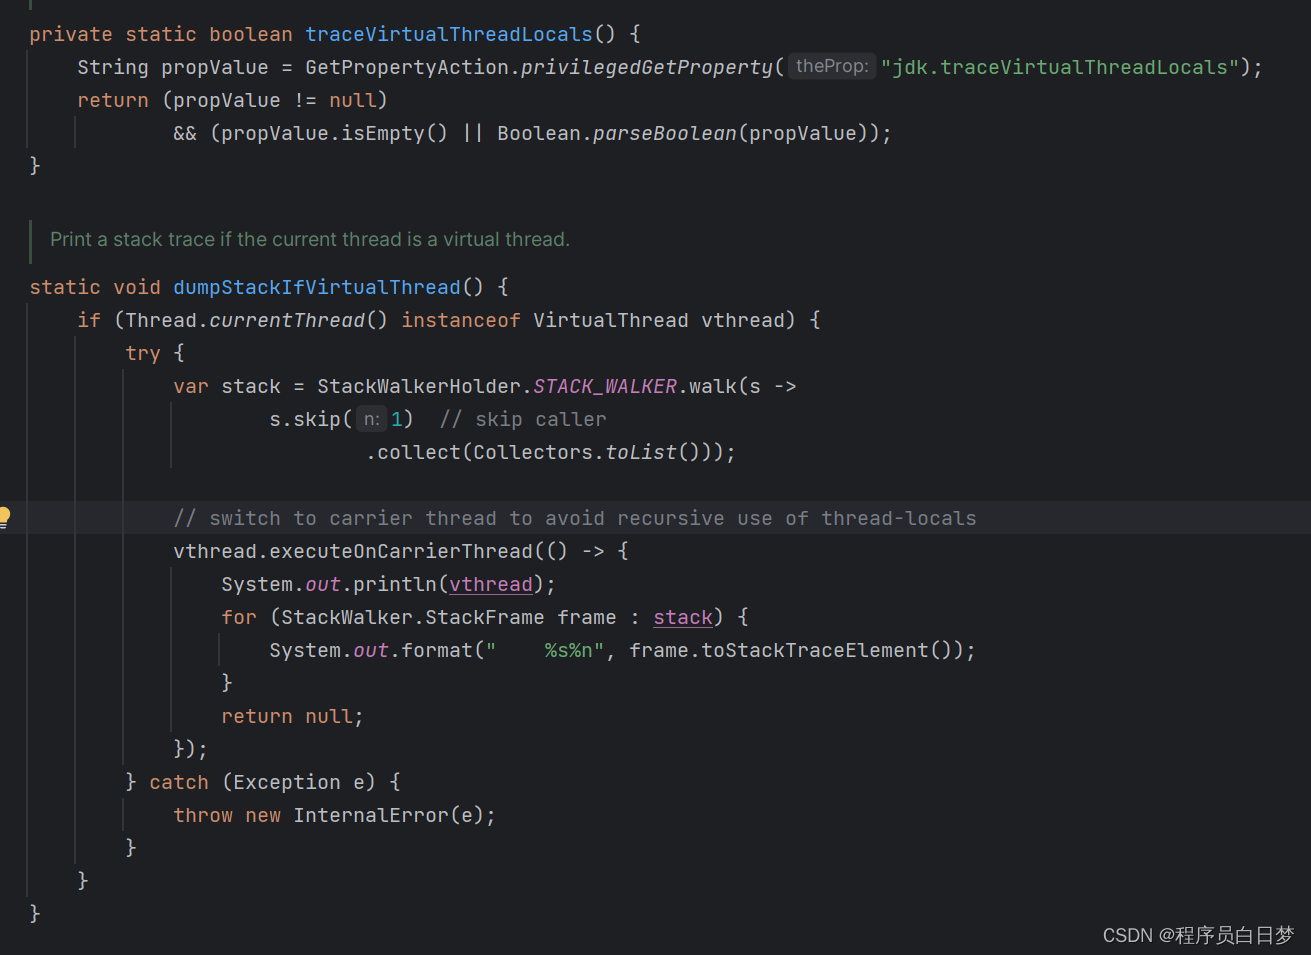1311x955 pixels.
Task: Click the dumpStackIfVirtualThread method name
Action: [317, 287]
